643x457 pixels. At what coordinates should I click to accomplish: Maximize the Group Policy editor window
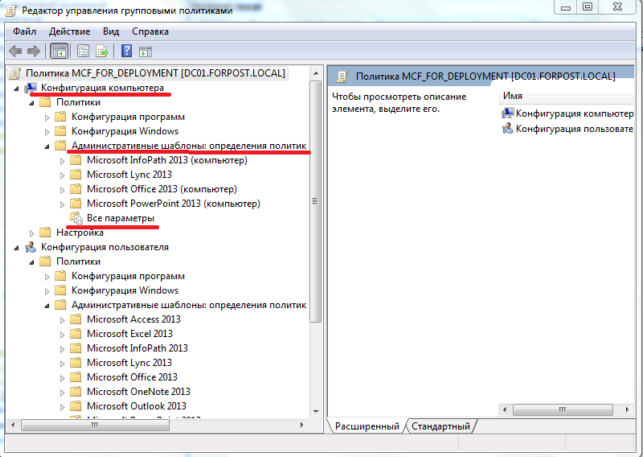[x=588, y=7]
